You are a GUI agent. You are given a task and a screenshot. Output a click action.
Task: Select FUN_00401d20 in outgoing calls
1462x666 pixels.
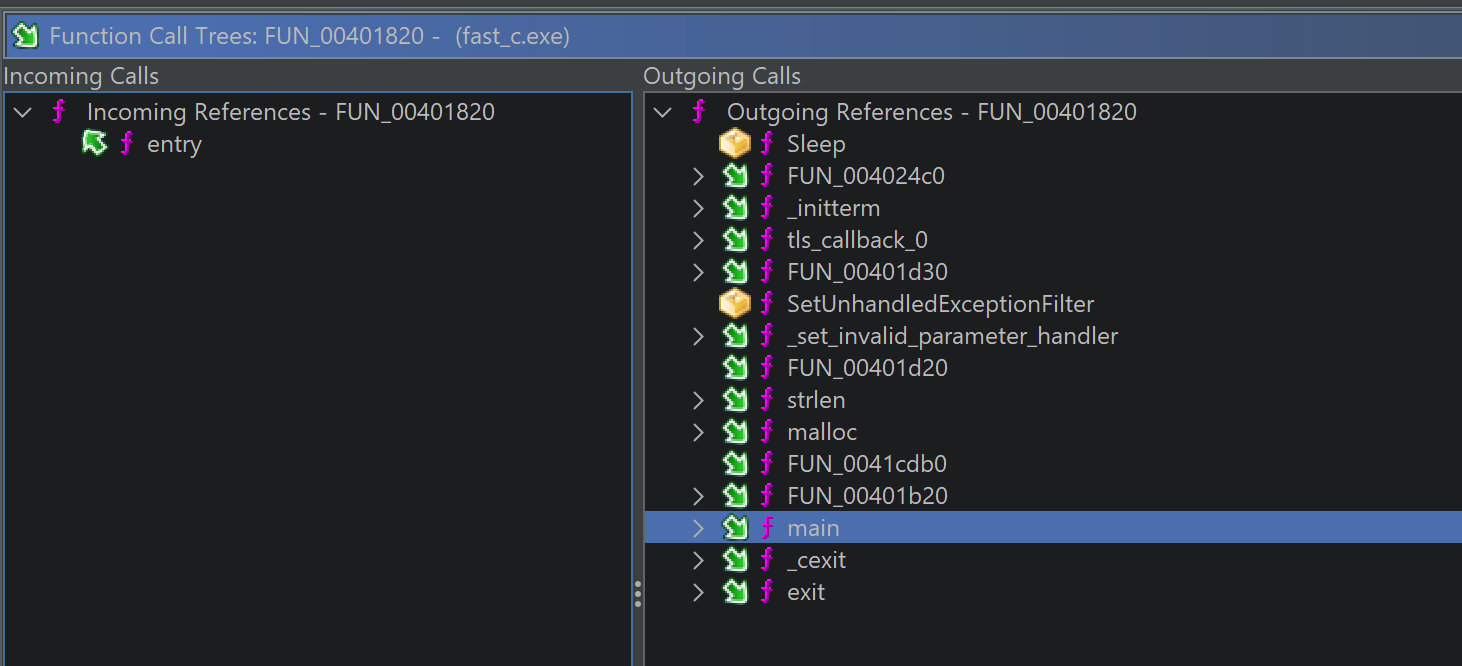coord(867,369)
